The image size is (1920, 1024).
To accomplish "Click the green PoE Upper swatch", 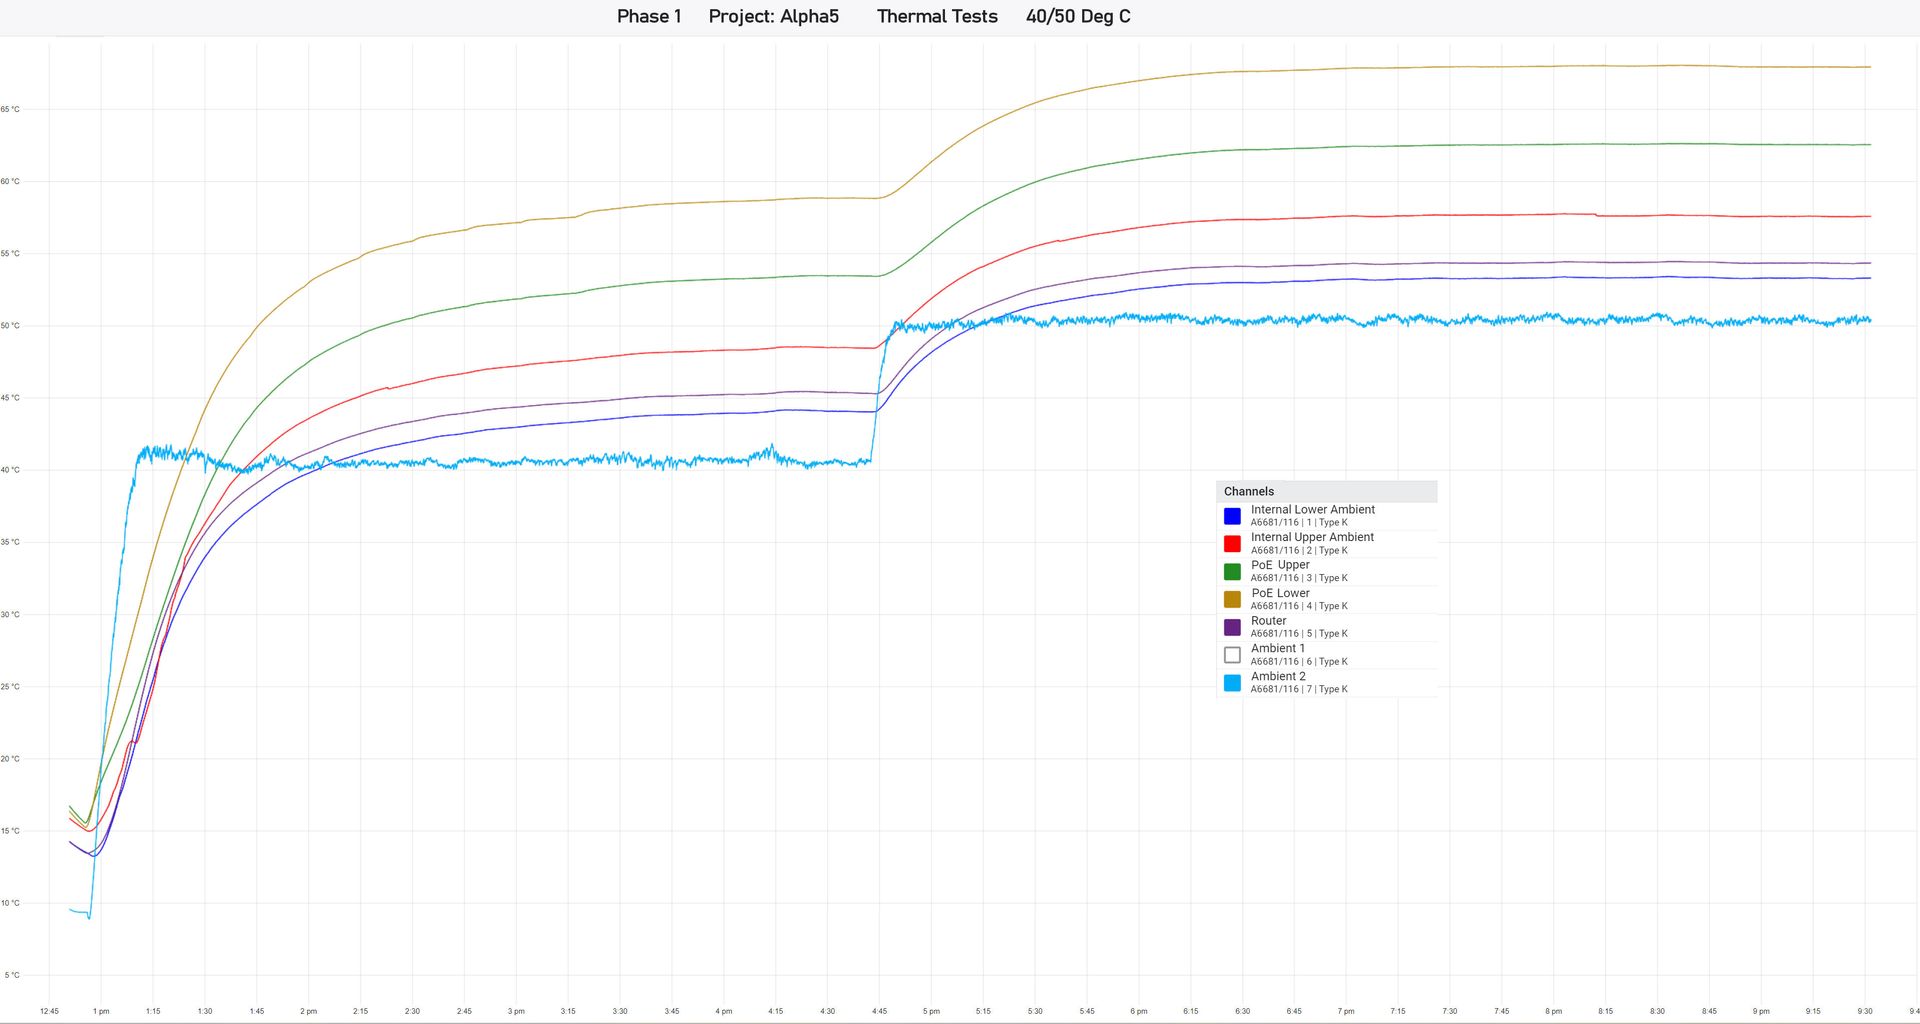I will [x=1232, y=572].
